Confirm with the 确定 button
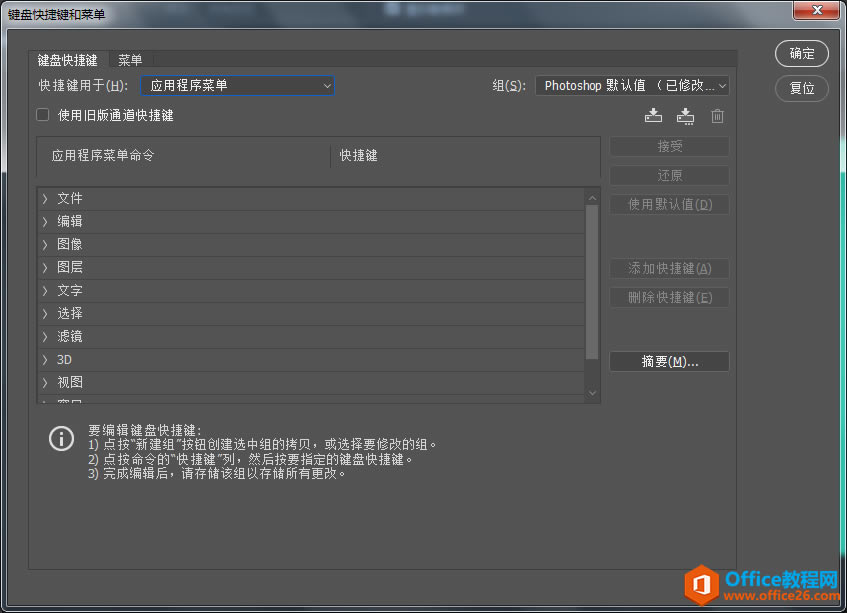This screenshot has height=613, width=847. coord(802,53)
